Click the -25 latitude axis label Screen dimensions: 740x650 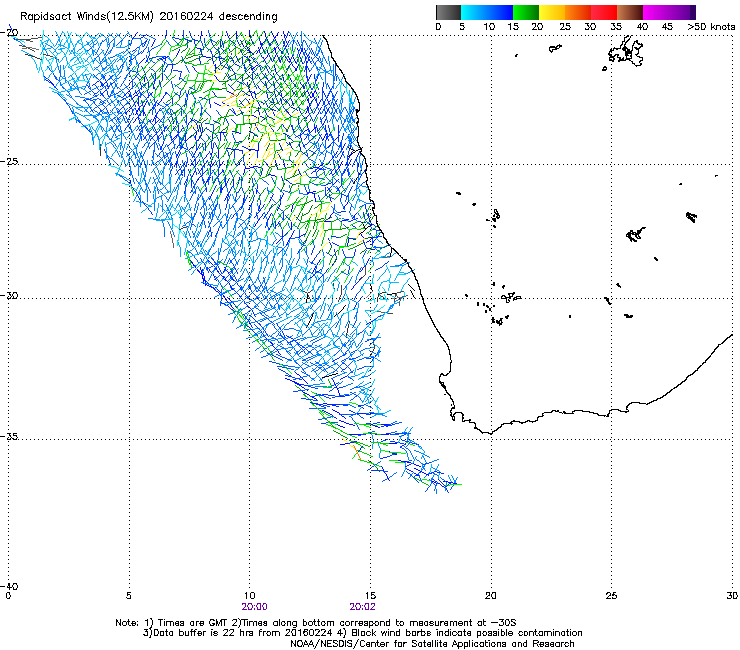pos(10,161)
